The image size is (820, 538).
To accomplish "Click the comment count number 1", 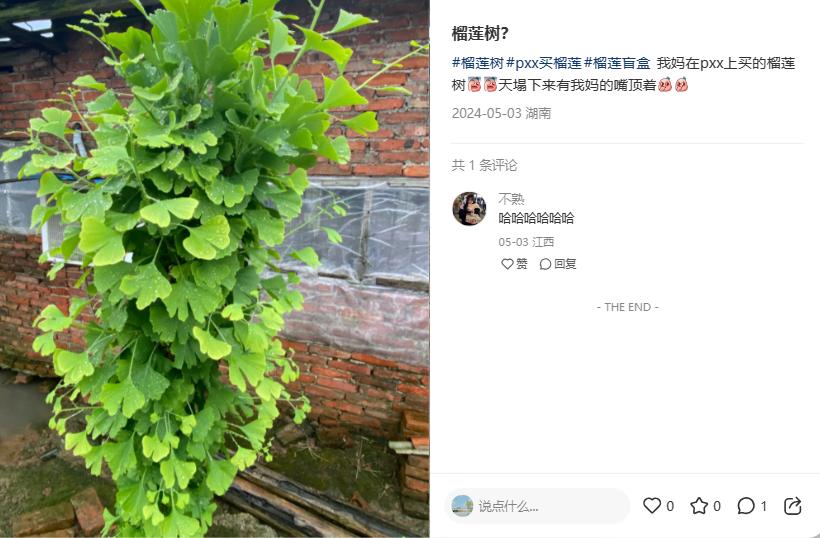I will pyautogui.click(x=764, y=506).
